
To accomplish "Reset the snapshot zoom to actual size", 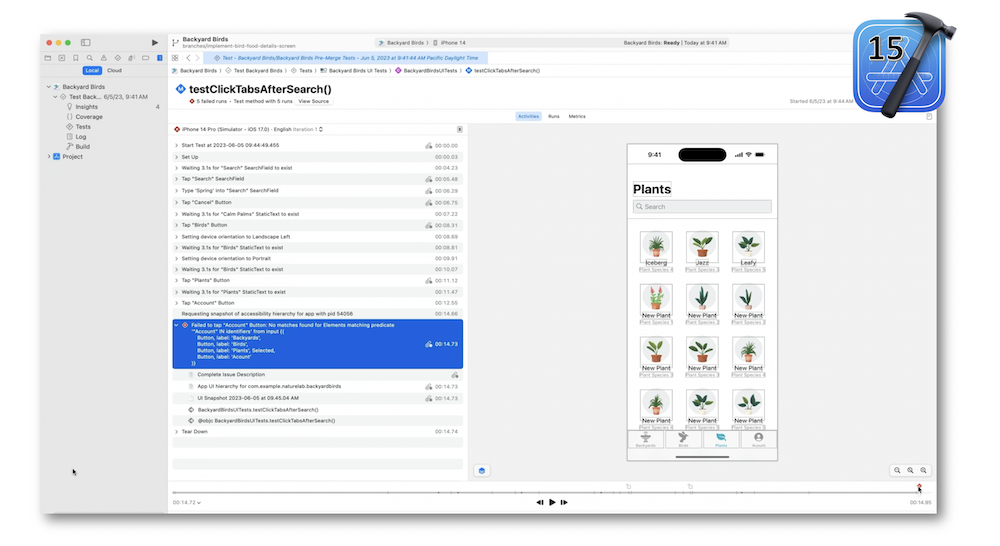I will coord(910,470).
